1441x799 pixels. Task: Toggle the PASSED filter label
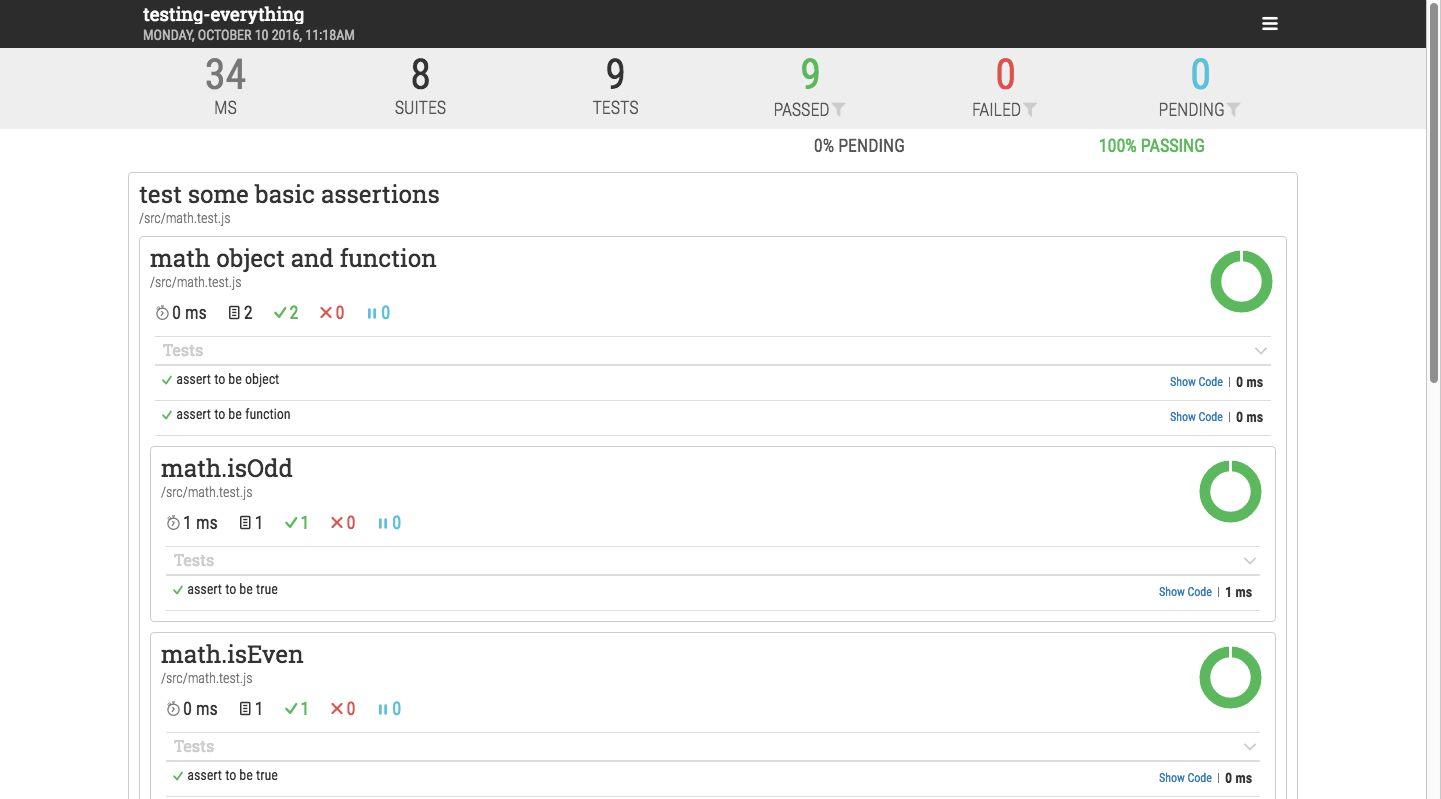802,110
